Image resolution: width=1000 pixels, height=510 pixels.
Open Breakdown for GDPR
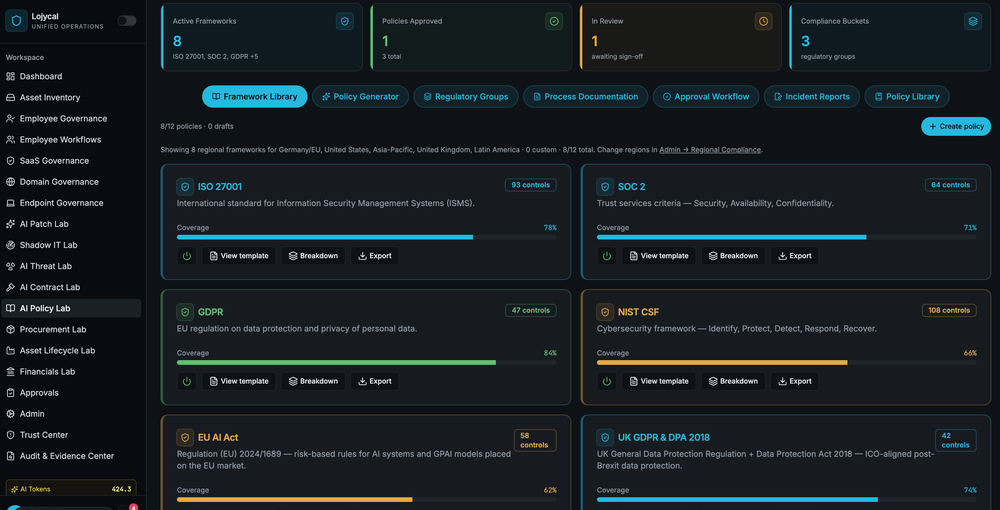click(313, 381)
